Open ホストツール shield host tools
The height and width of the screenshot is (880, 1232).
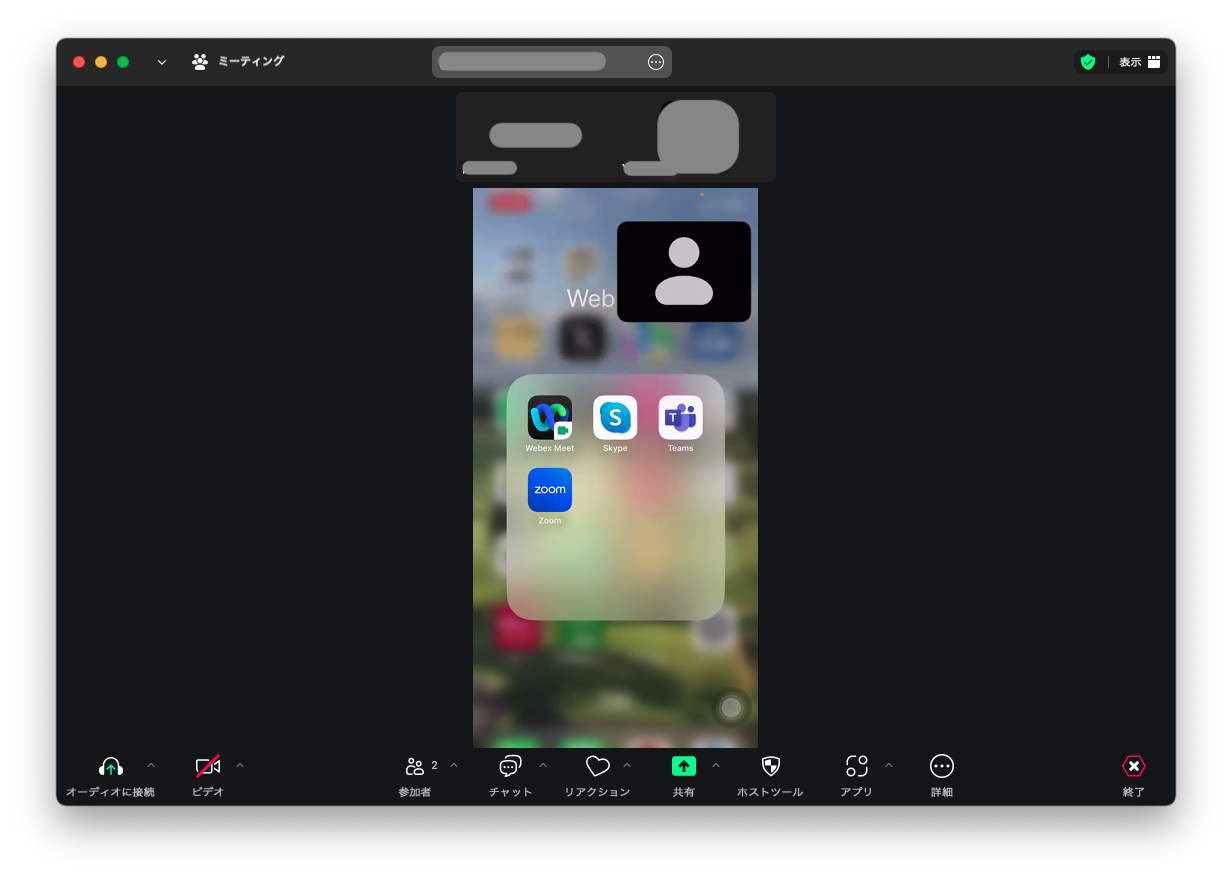(x=770, y=767)
